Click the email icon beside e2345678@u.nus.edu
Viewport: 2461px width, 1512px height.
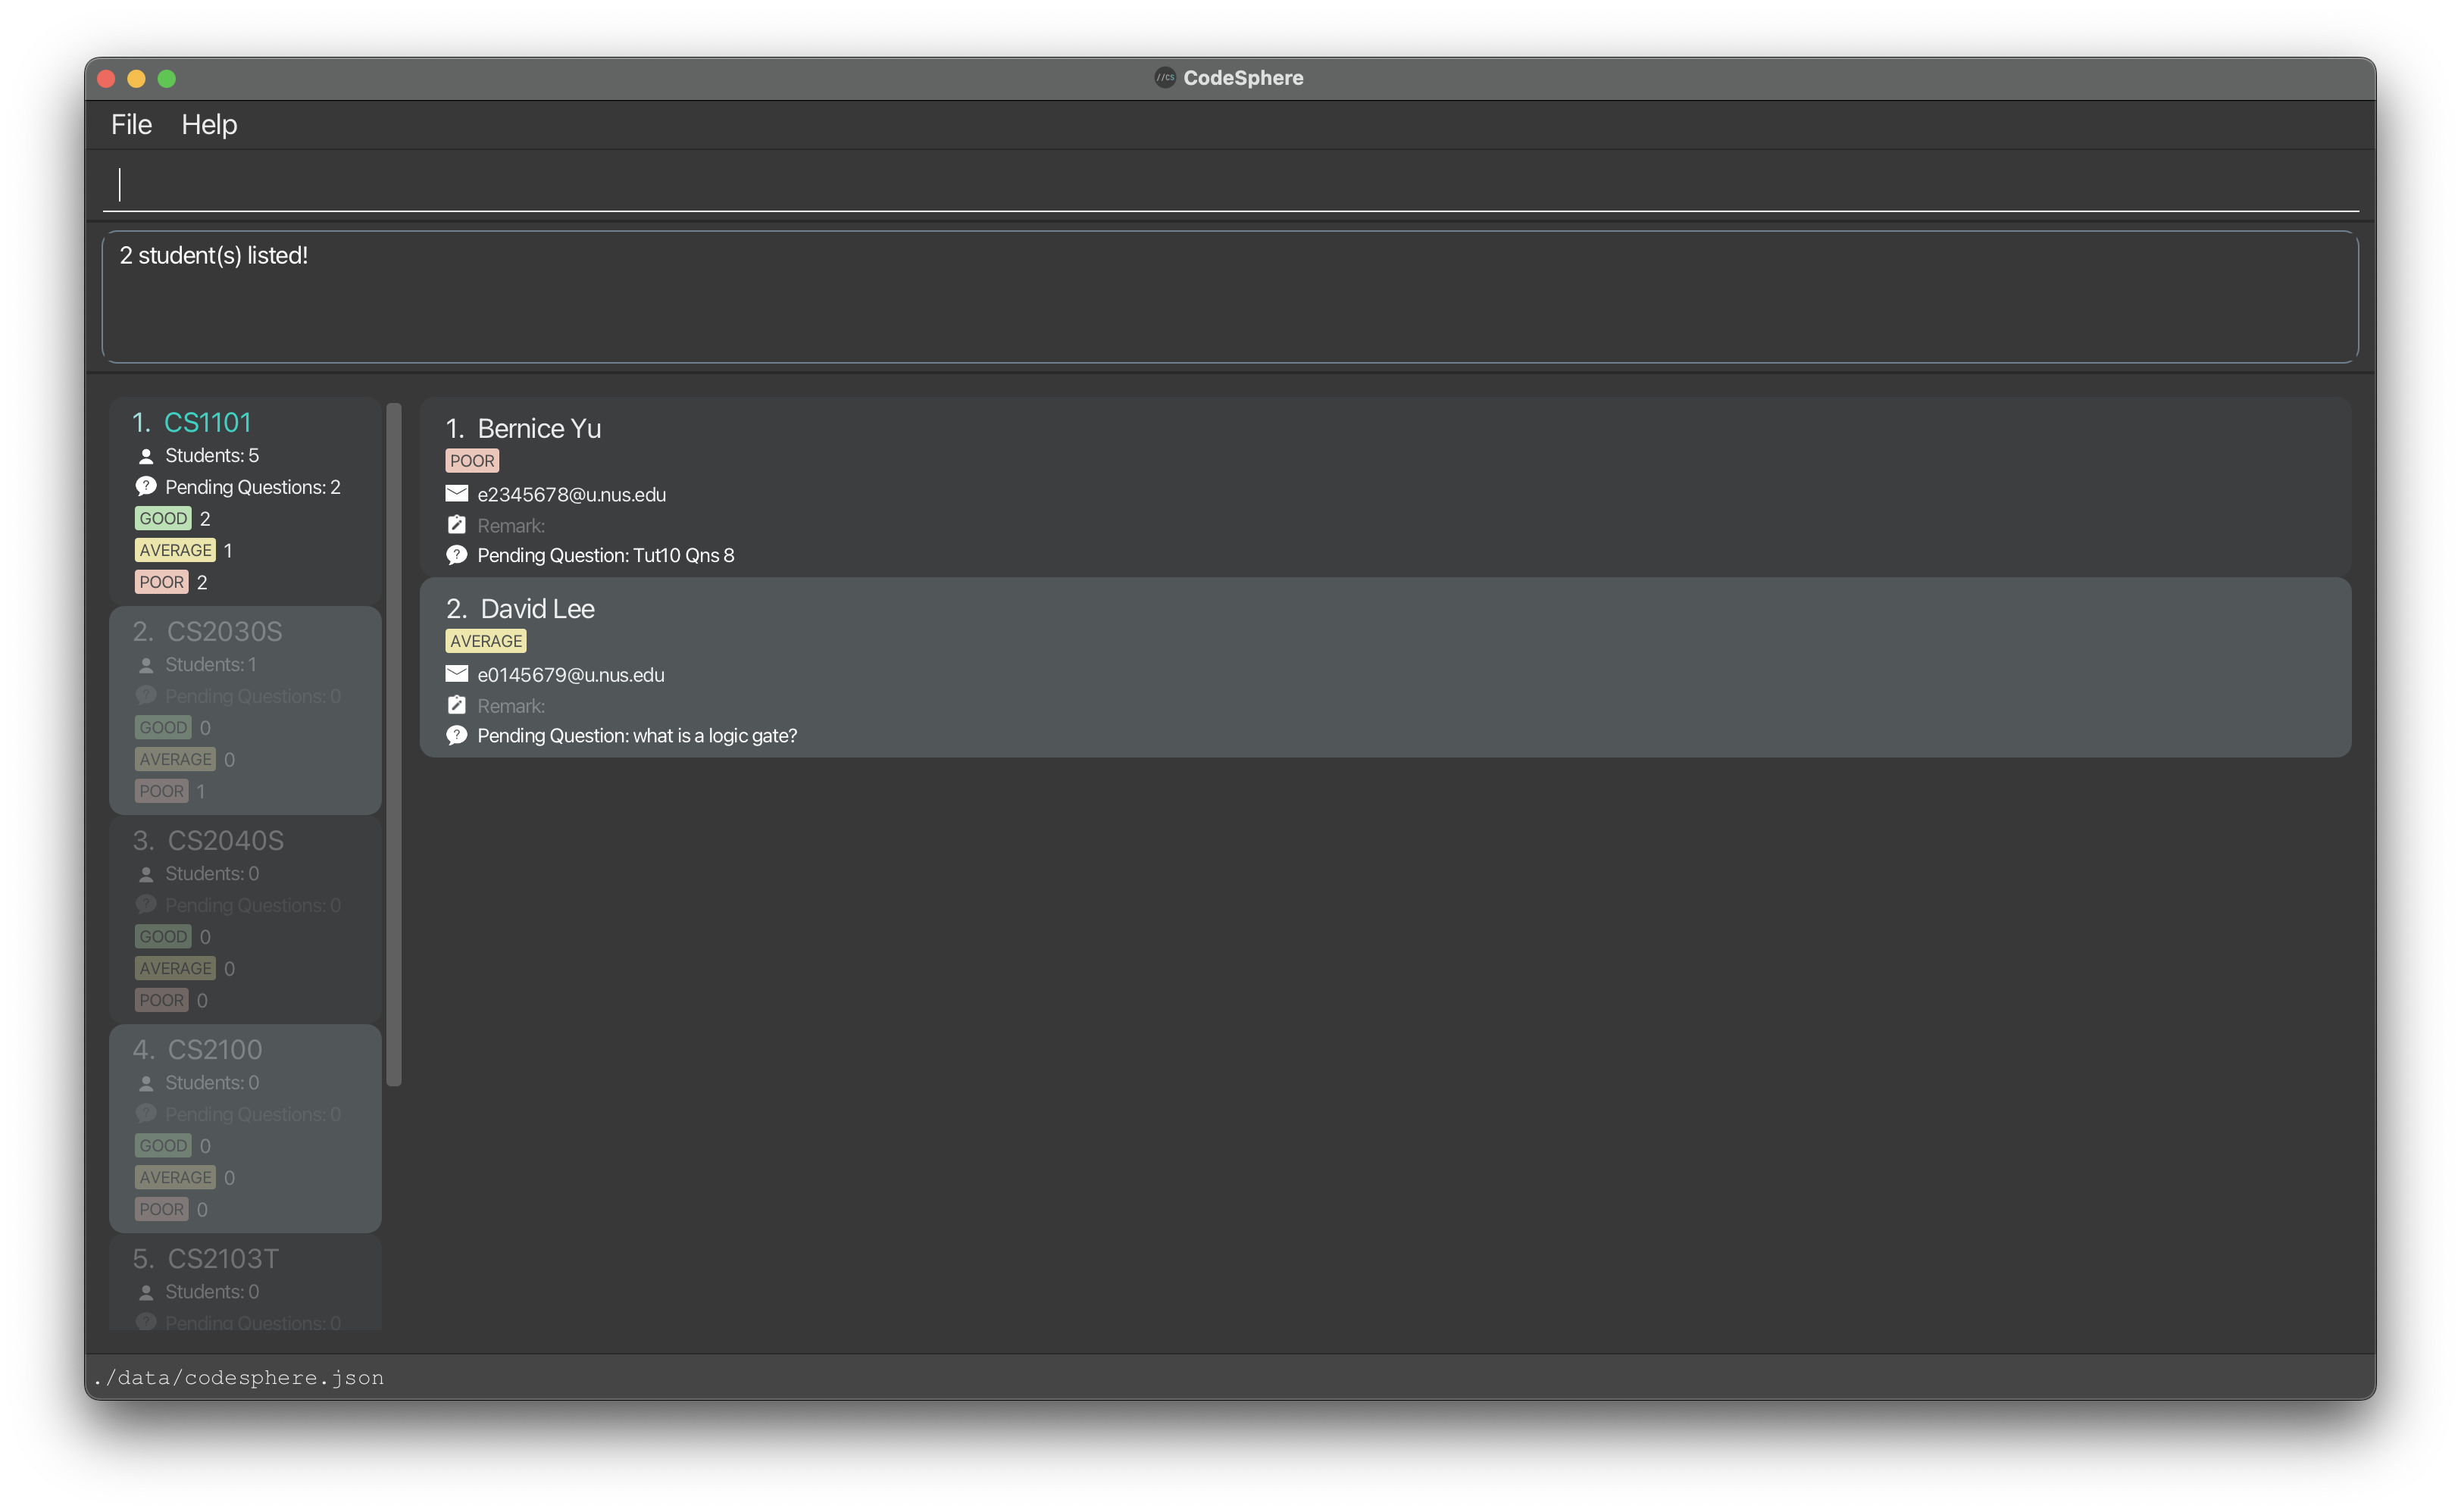click(x=456, y=493)
